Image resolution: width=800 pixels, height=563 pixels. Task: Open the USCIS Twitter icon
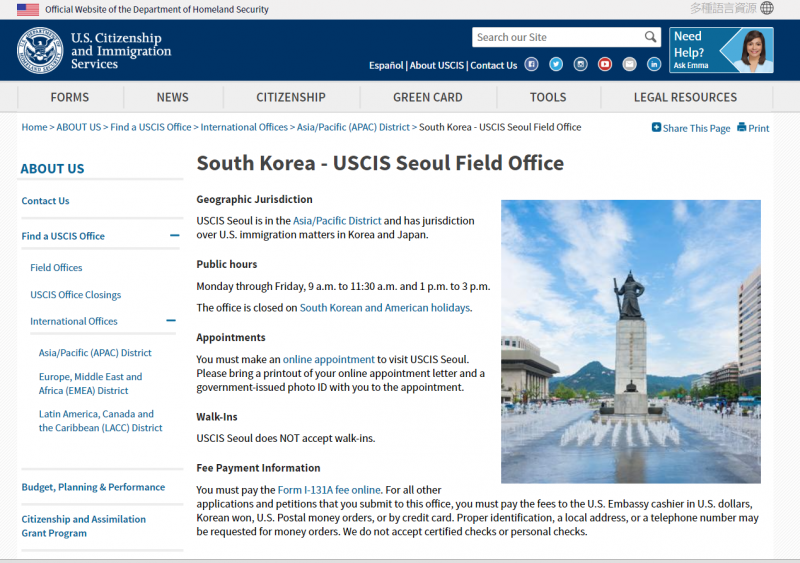click(x=556, y=64)
